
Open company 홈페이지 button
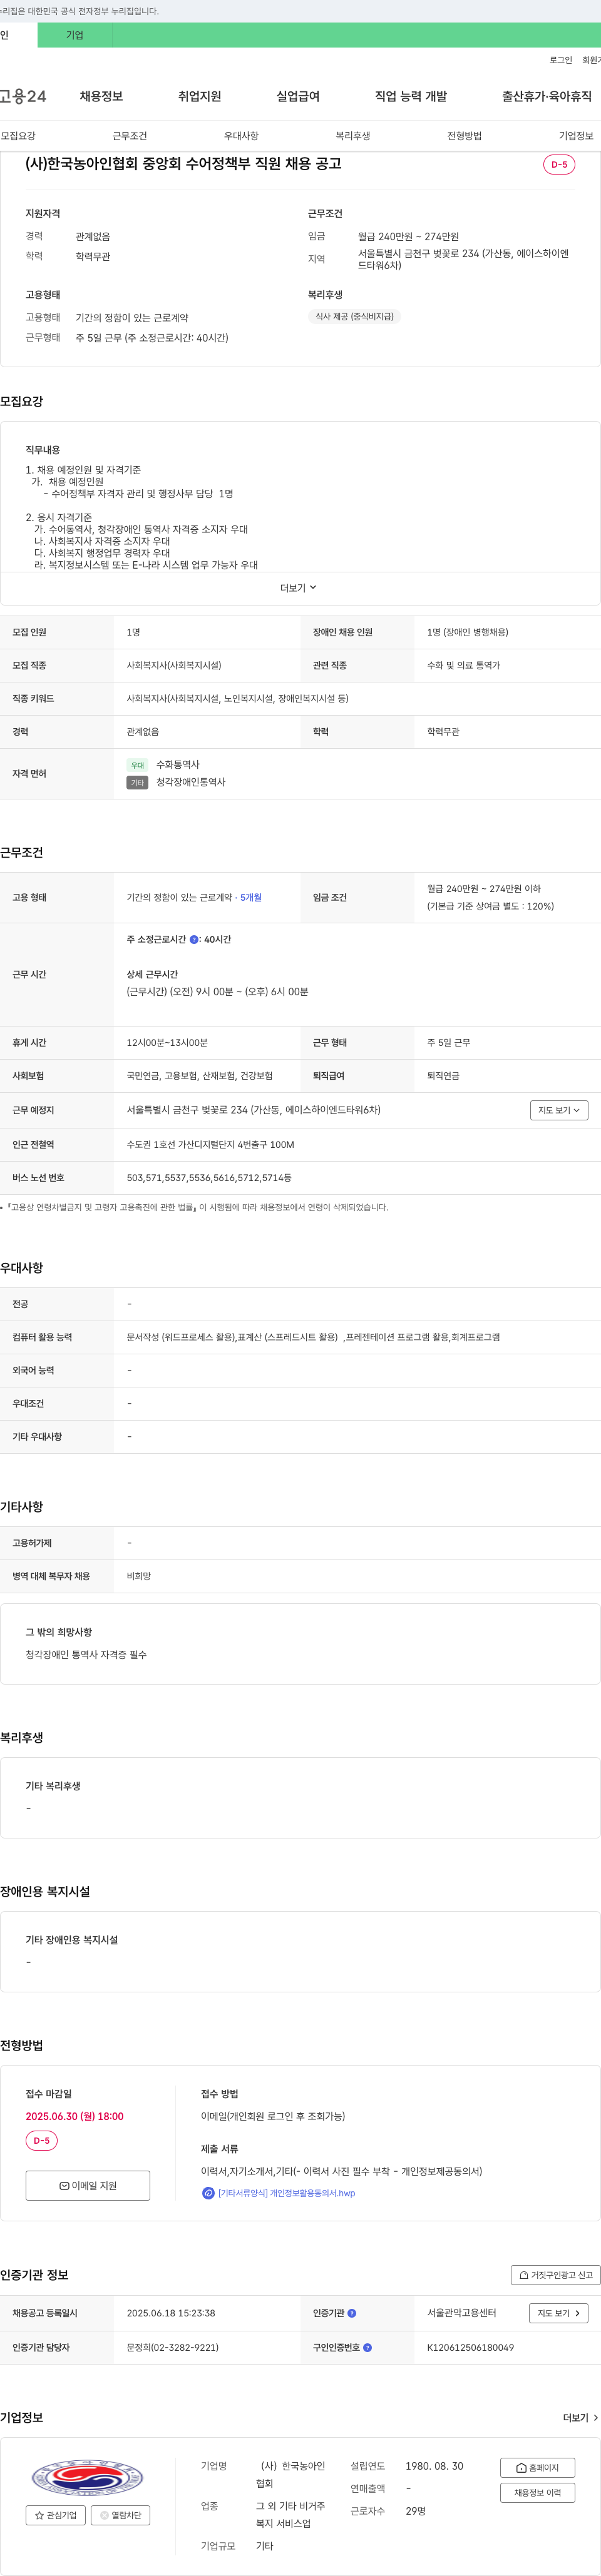pos(538,2468)
